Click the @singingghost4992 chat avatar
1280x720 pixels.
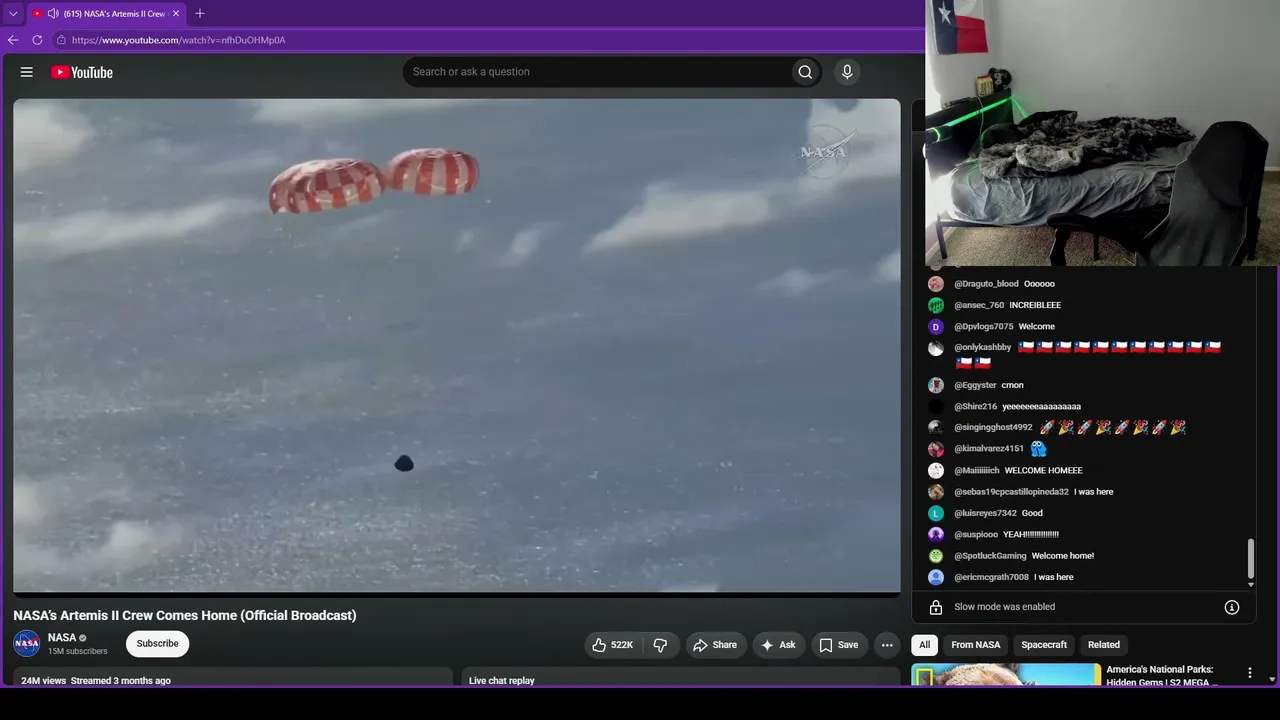[936, 427]
